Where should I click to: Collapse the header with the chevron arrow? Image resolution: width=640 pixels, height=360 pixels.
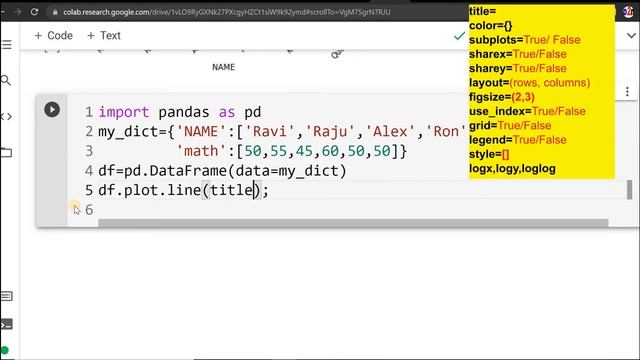631,36
